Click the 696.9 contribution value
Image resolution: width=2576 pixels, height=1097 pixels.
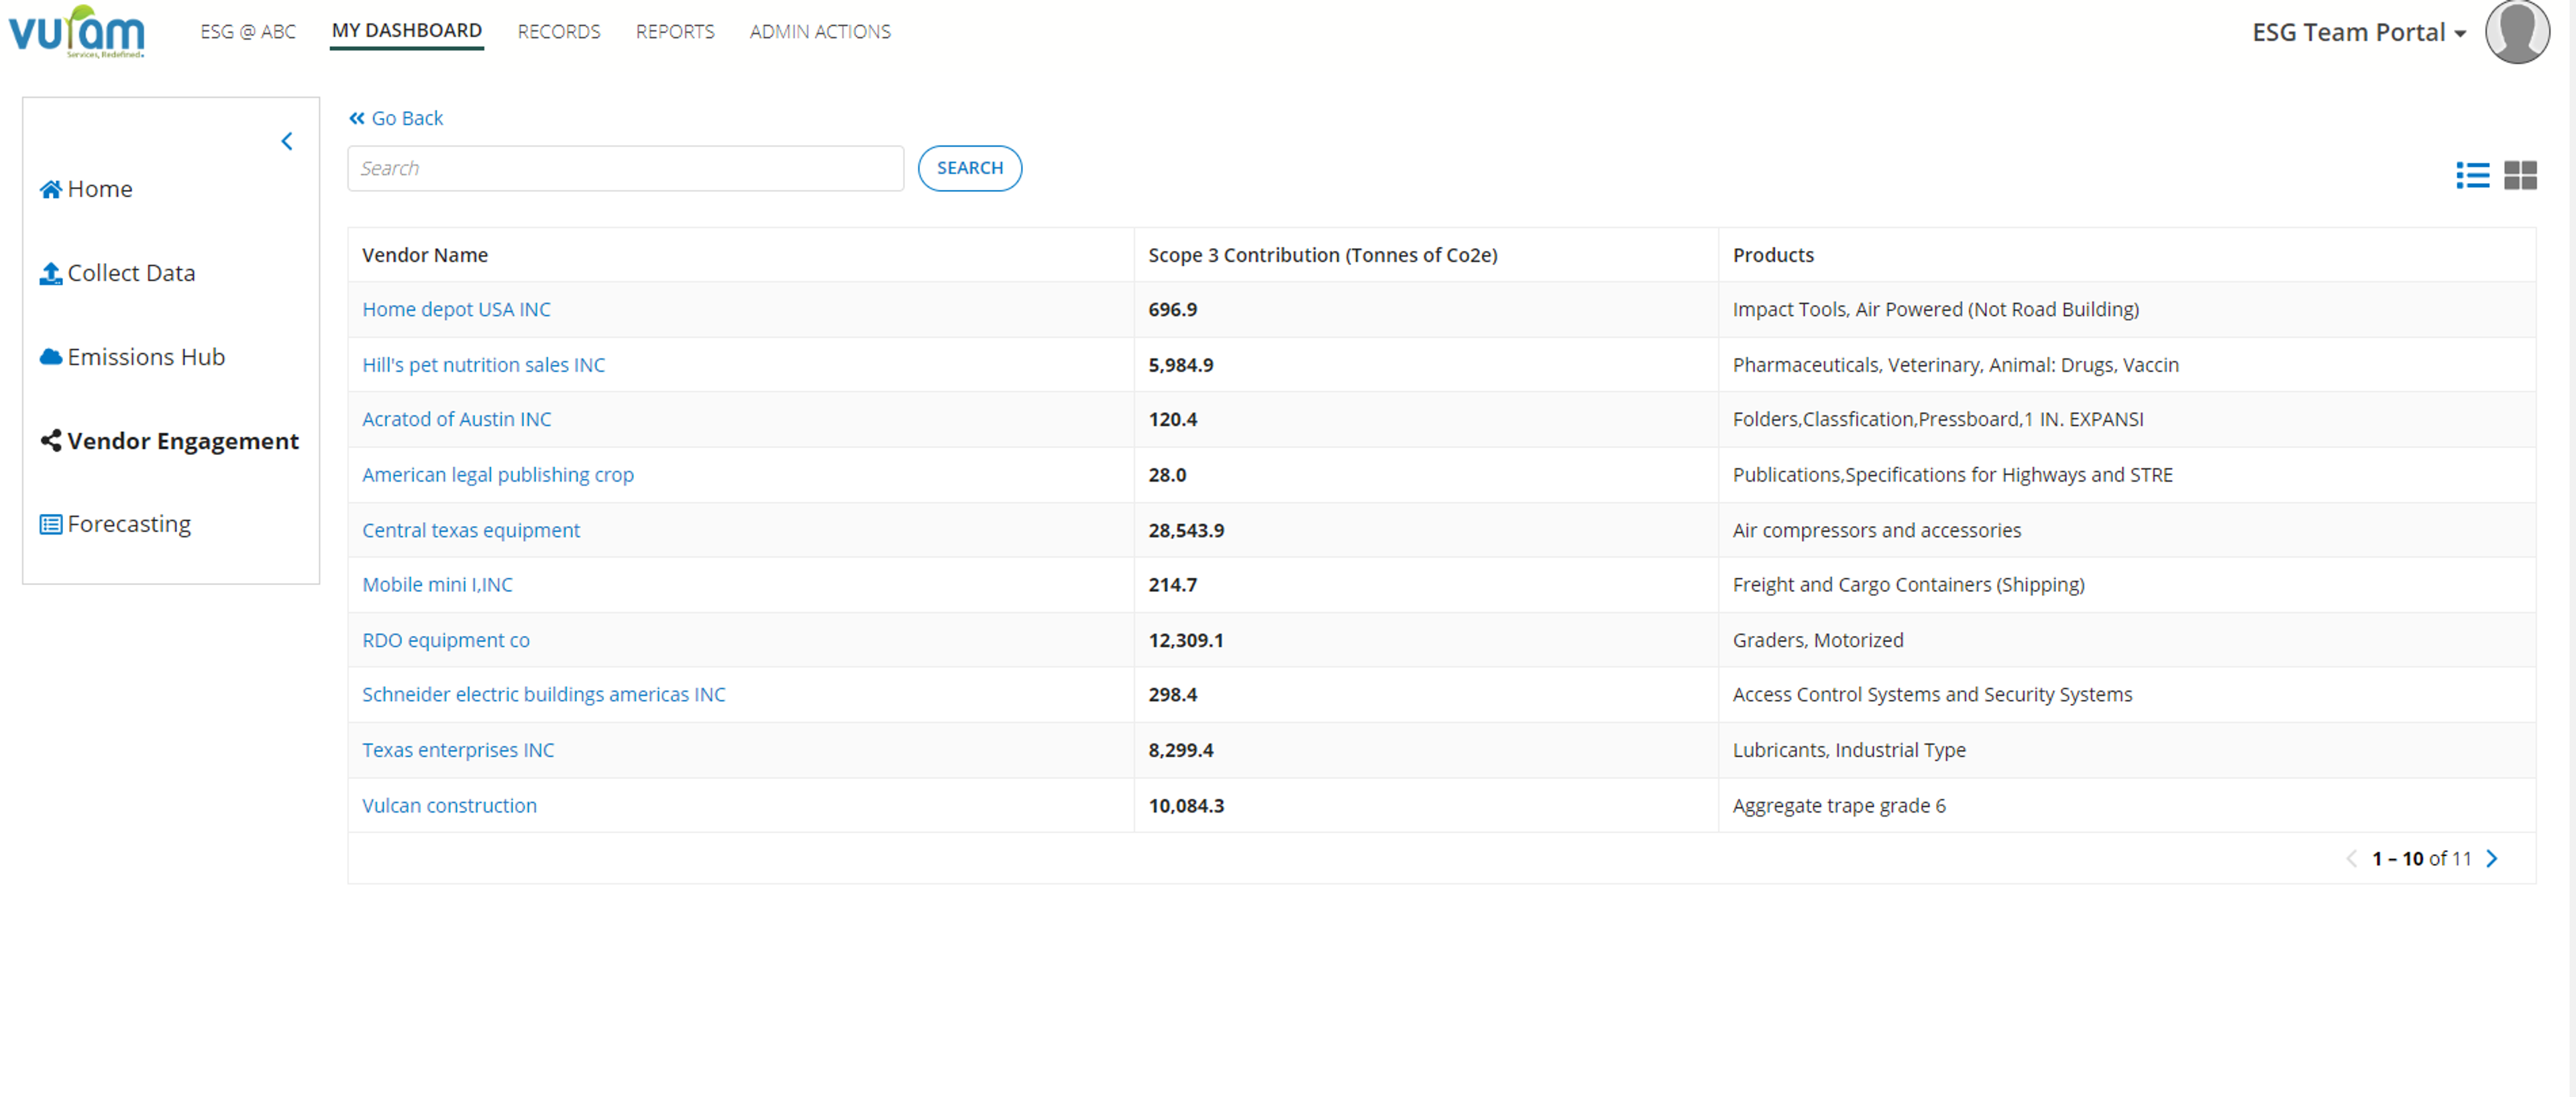pyautogui.click(x=1172, y=310)
